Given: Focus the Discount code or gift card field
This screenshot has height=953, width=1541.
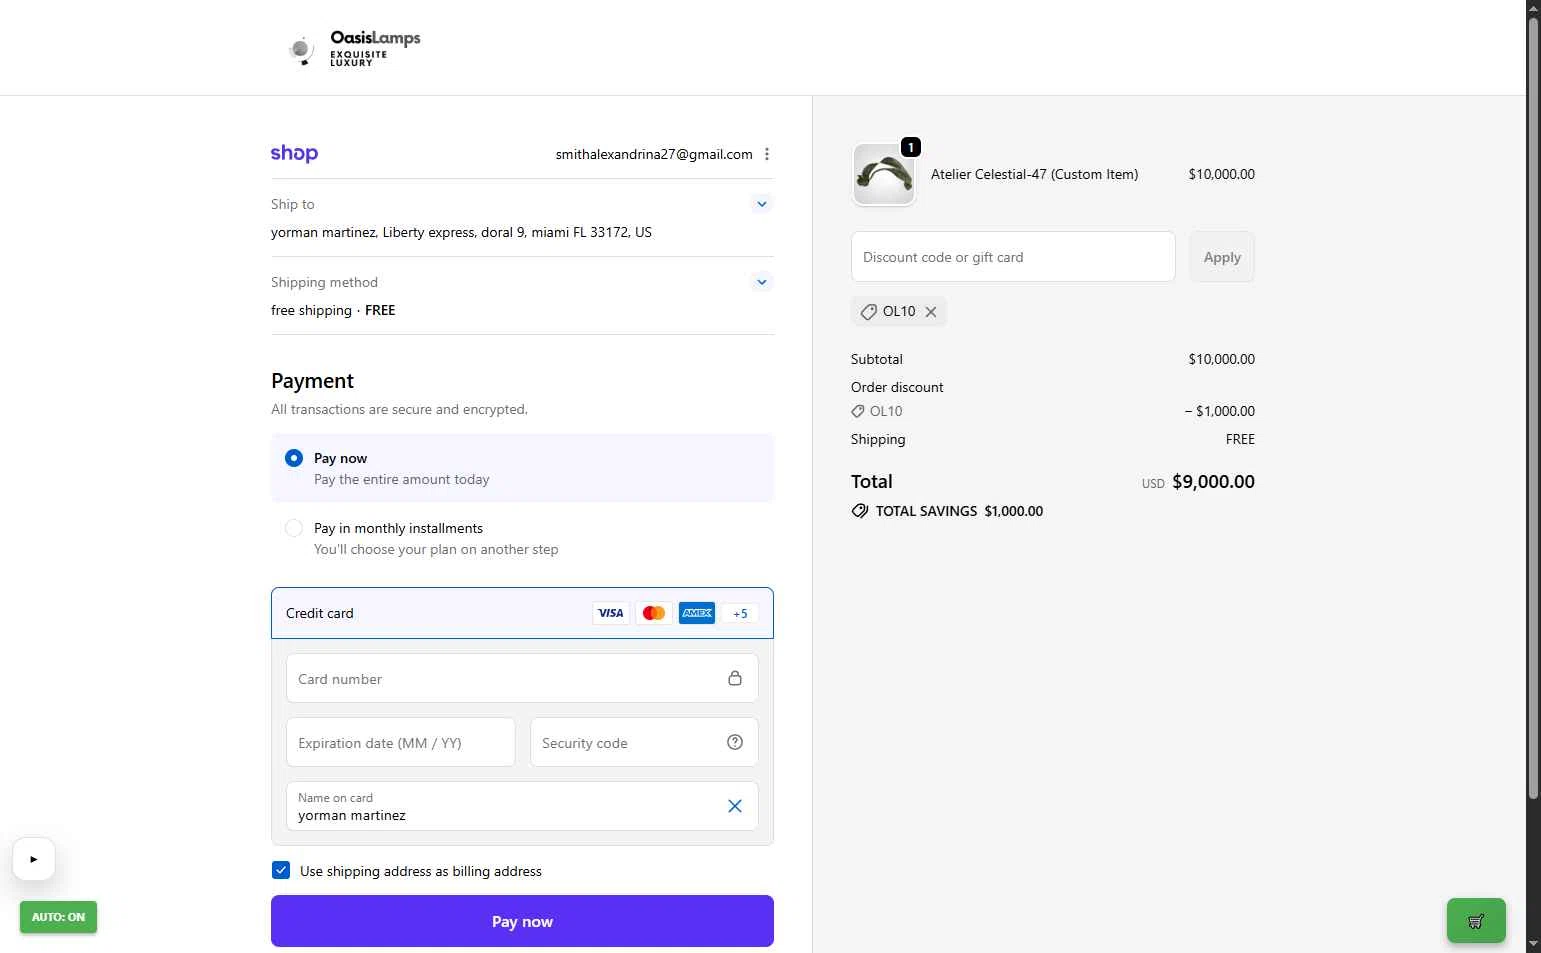Looking at the screenshot, I should click(1013, 257).
